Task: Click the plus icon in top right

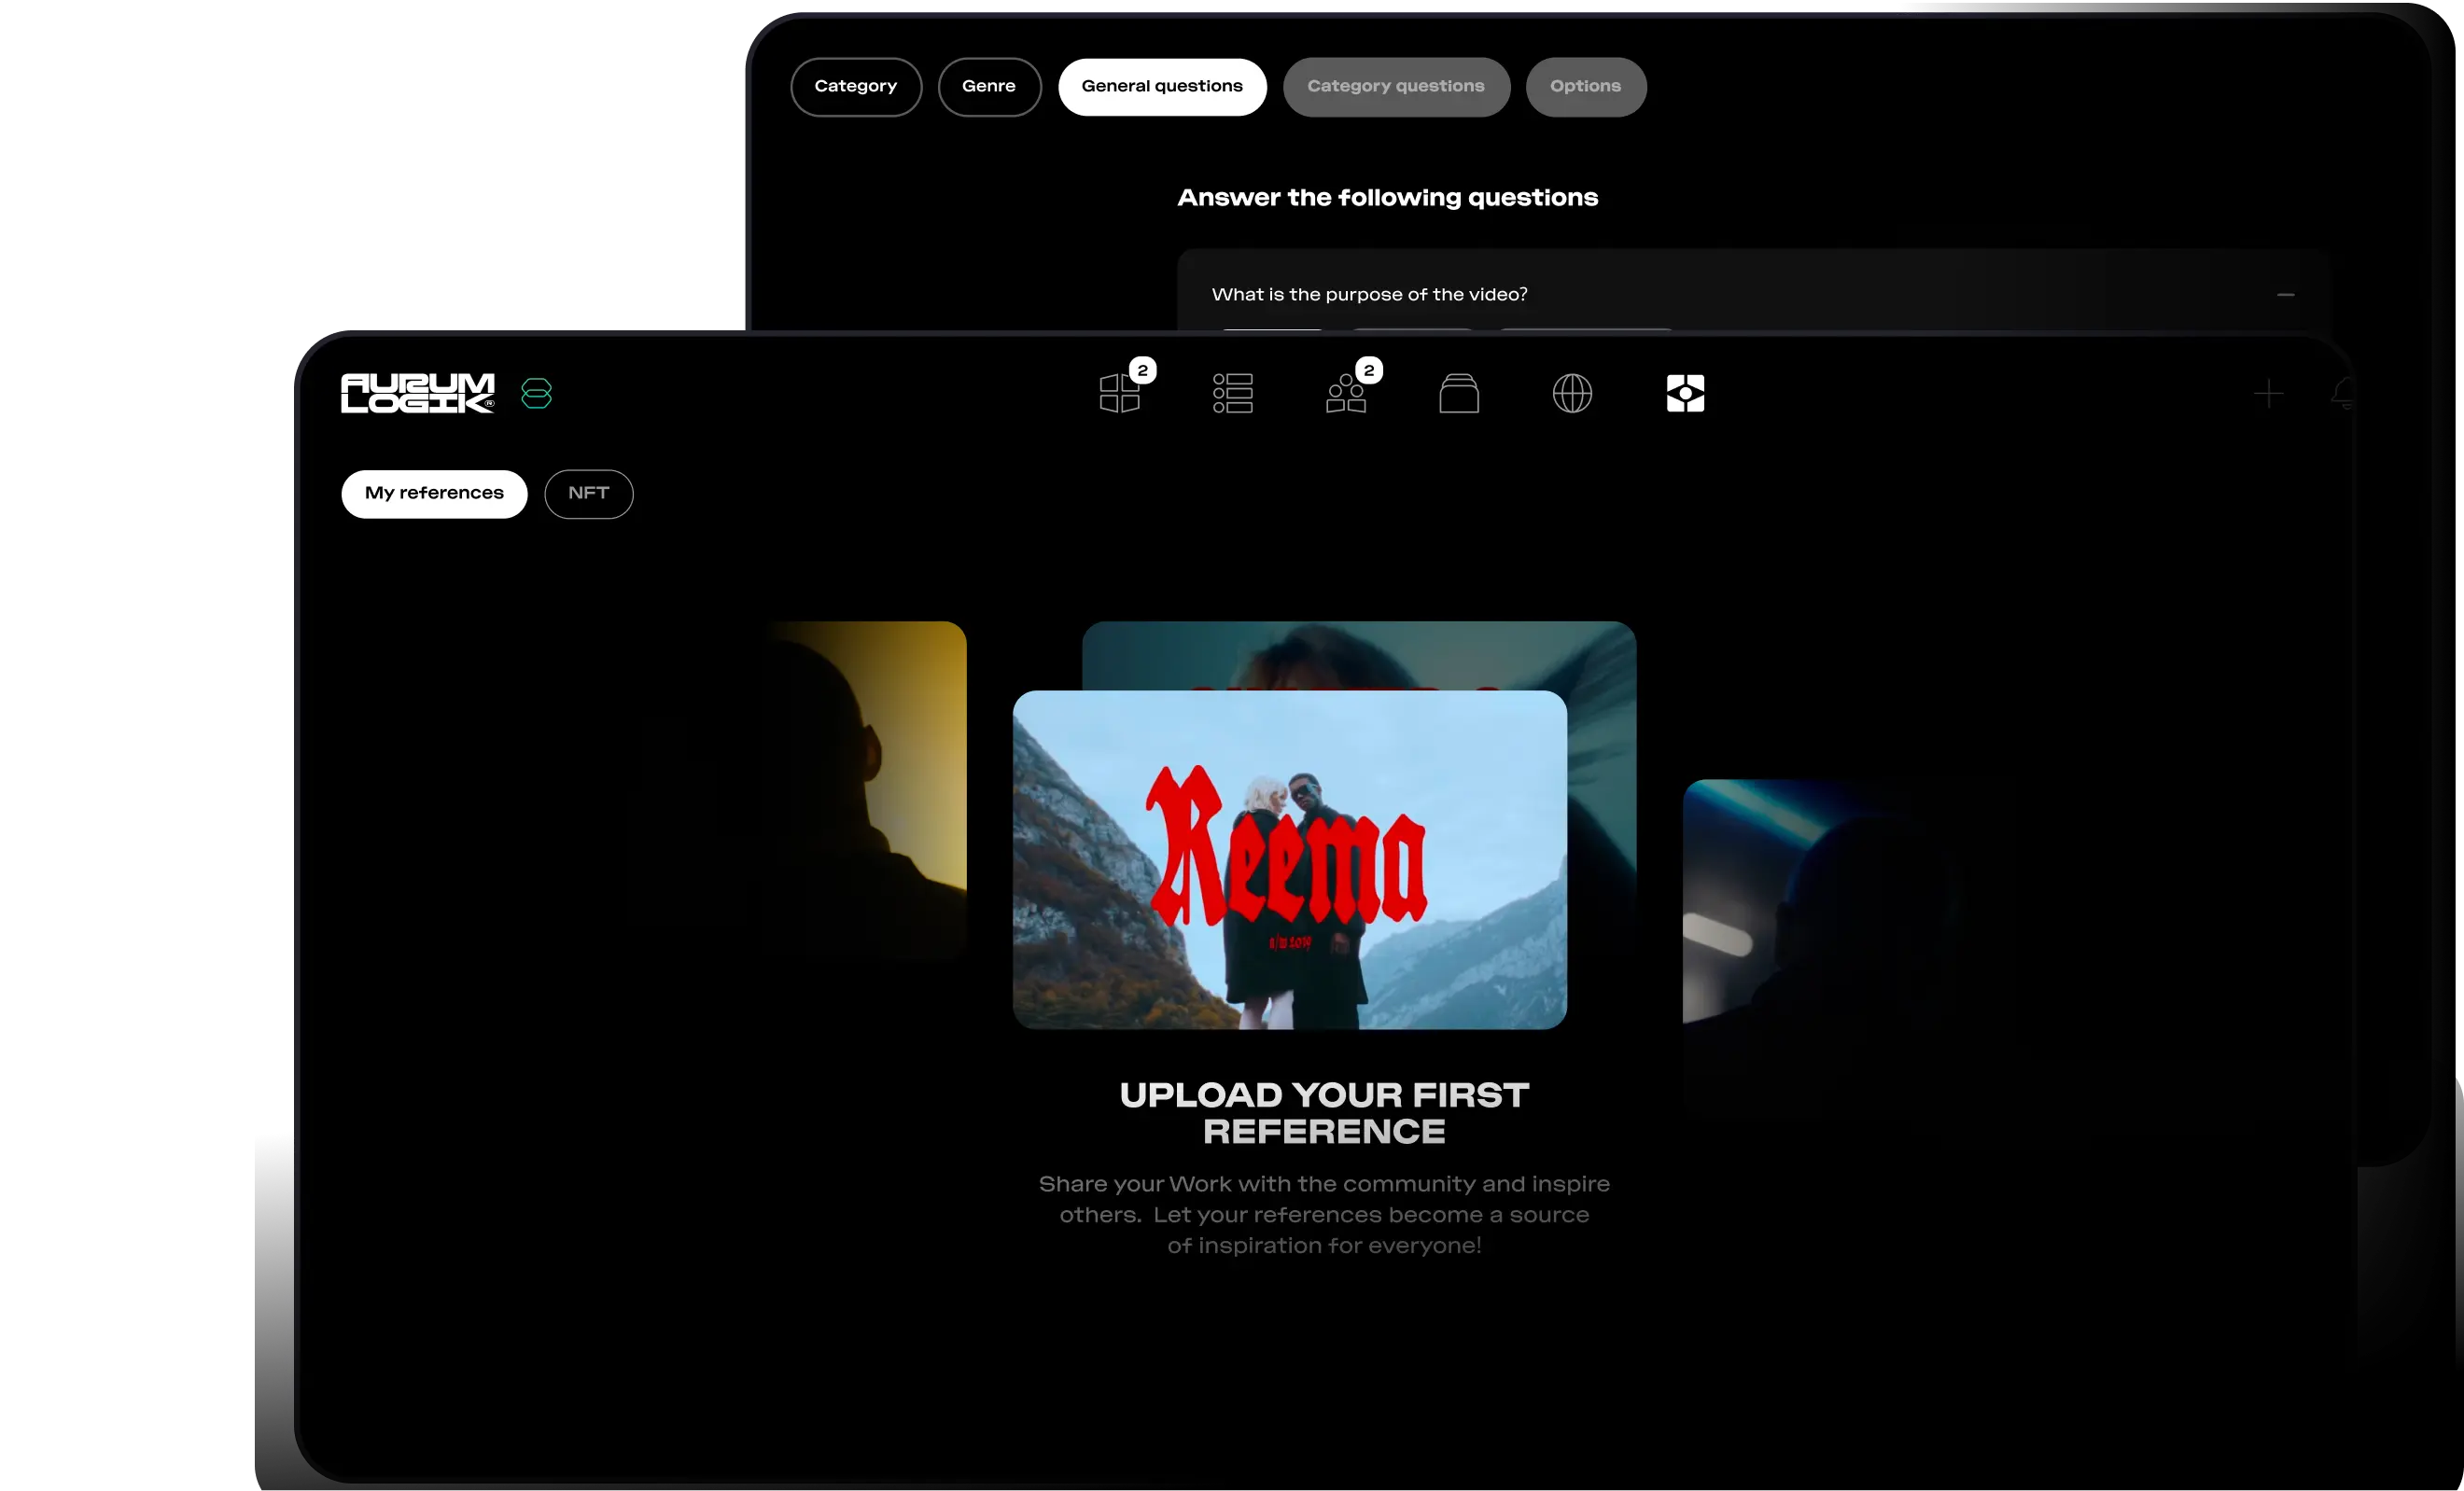Action: click(x=2268, y=394)
